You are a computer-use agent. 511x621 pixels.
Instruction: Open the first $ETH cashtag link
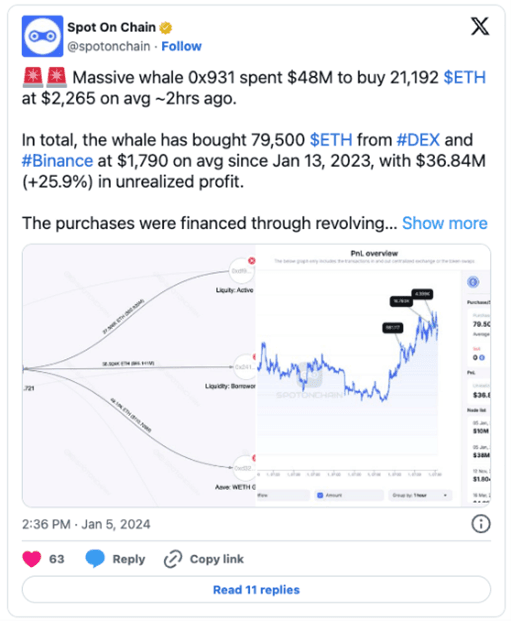[x=464, y=78]
